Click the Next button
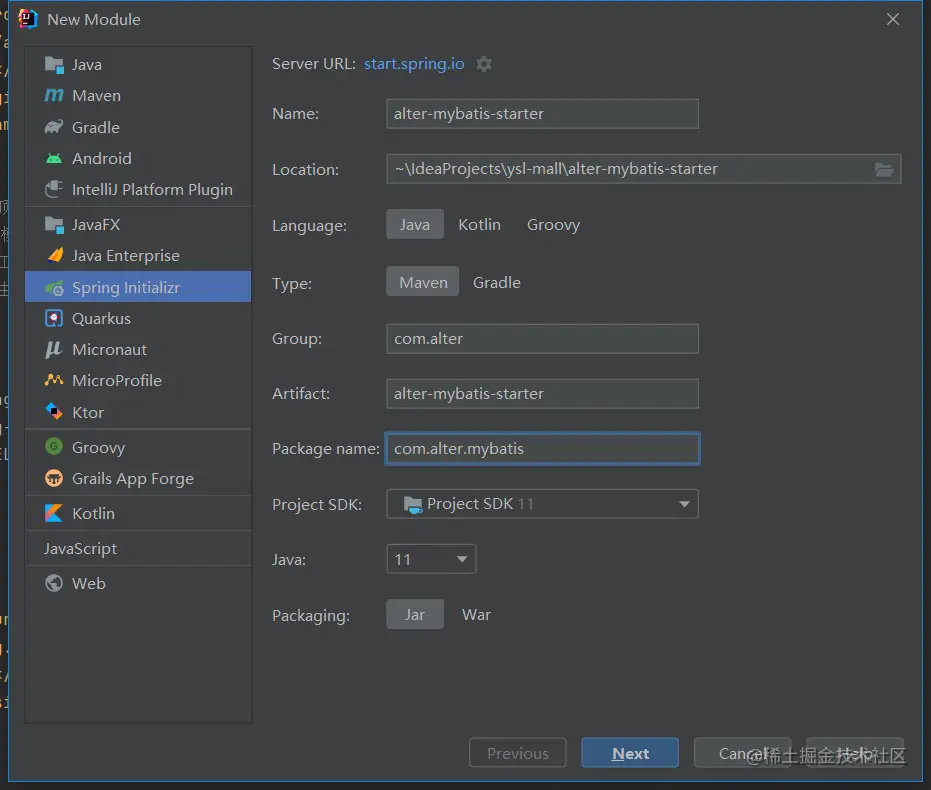 click(630, 753)
